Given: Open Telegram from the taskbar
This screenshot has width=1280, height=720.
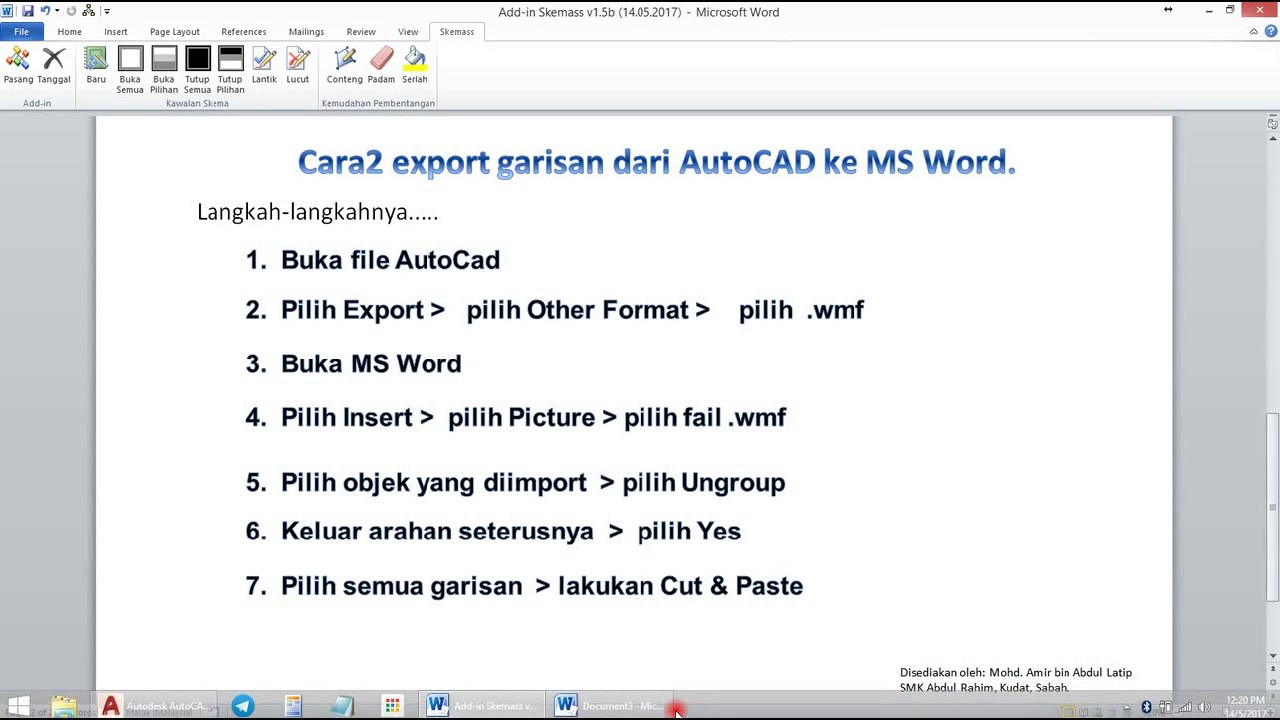Looking at the screenshot, I should (x=243, y=707).
